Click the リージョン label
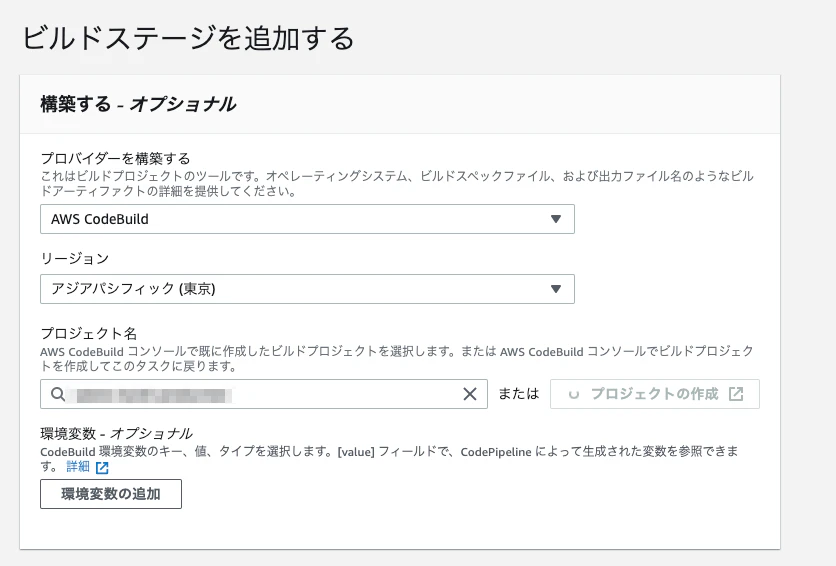 [75, 258]
